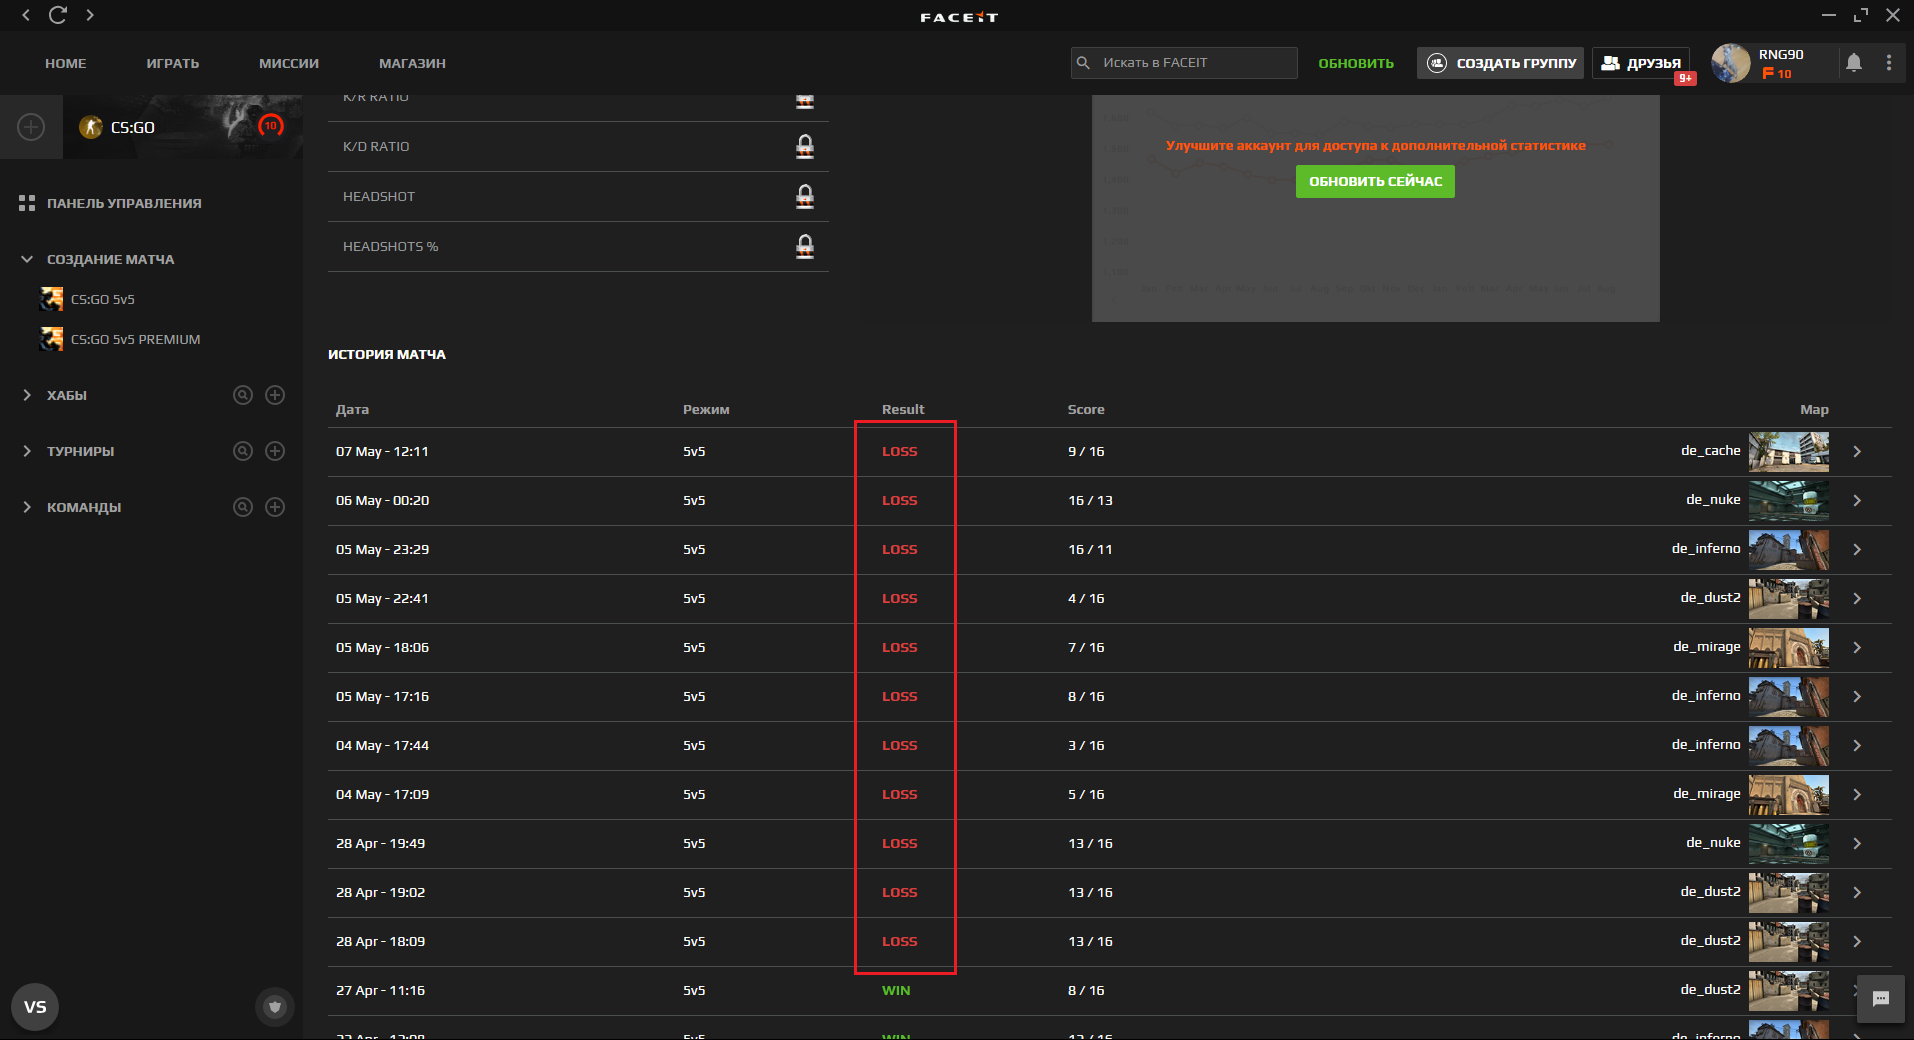The height and width of the screenshot is (1040, 1914).
Task: Open the VS matchmaking button
Action: point(35,1007)
